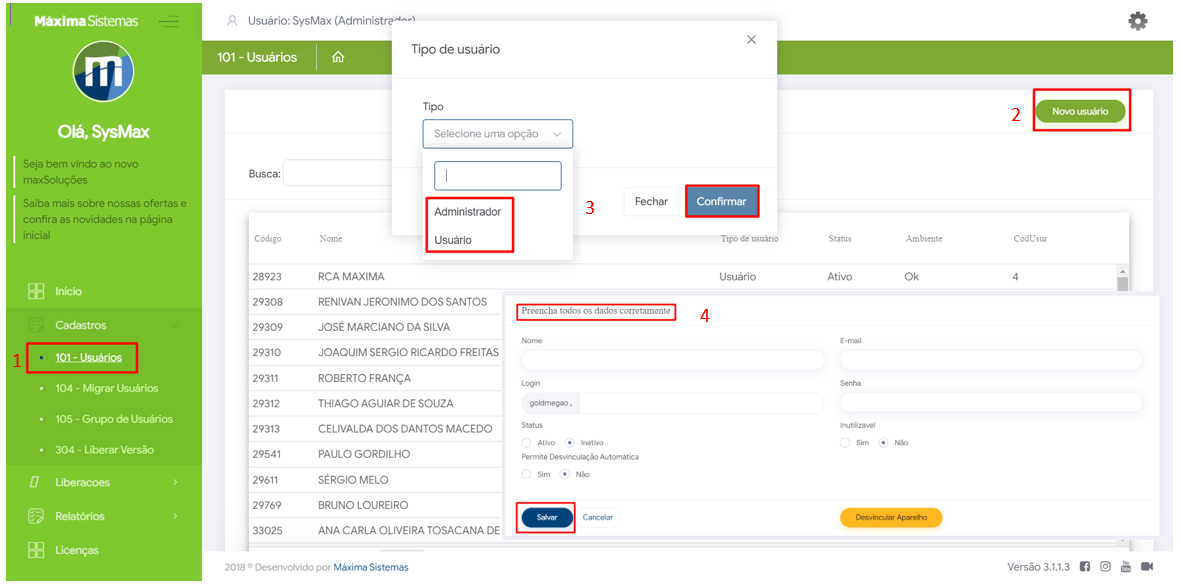Image resolution: width=1181 pixels, height=586 pixels.
Task: Click the table scrollbar up arrow
Action: pos(1122,271)
